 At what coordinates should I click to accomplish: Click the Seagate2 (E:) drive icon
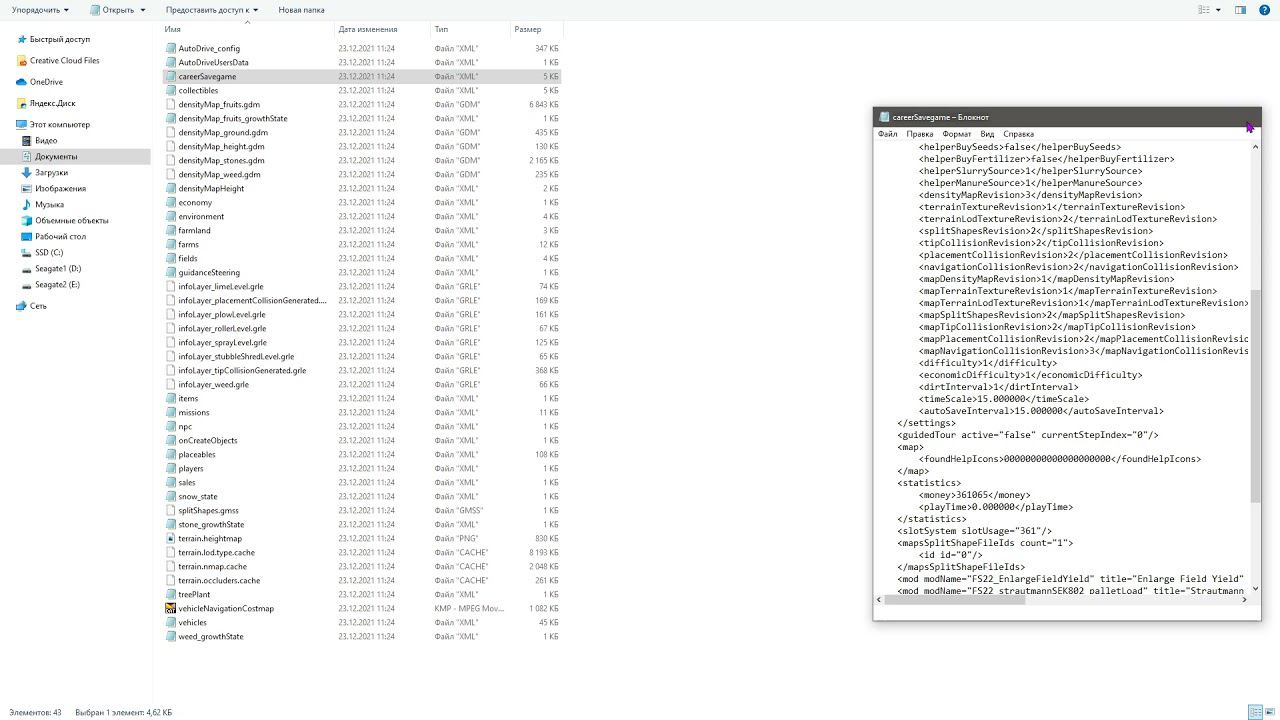pos(27,284)
